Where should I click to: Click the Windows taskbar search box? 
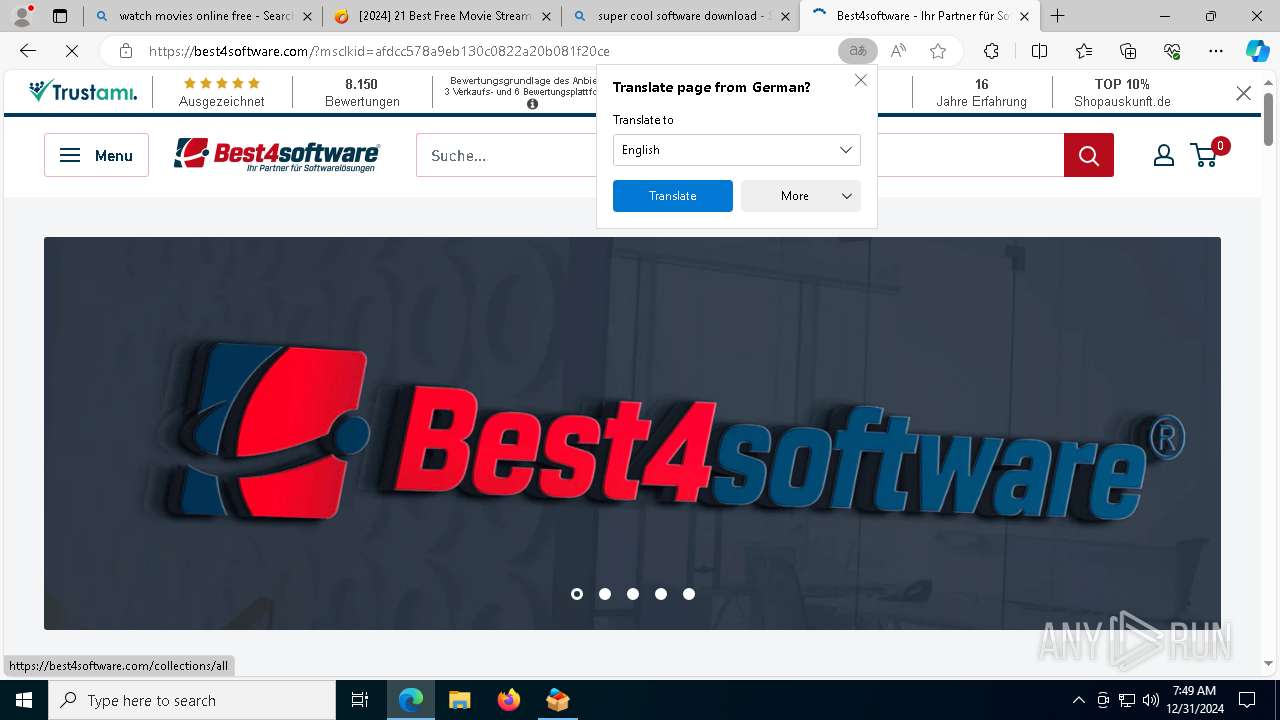(x=192, y=700)
